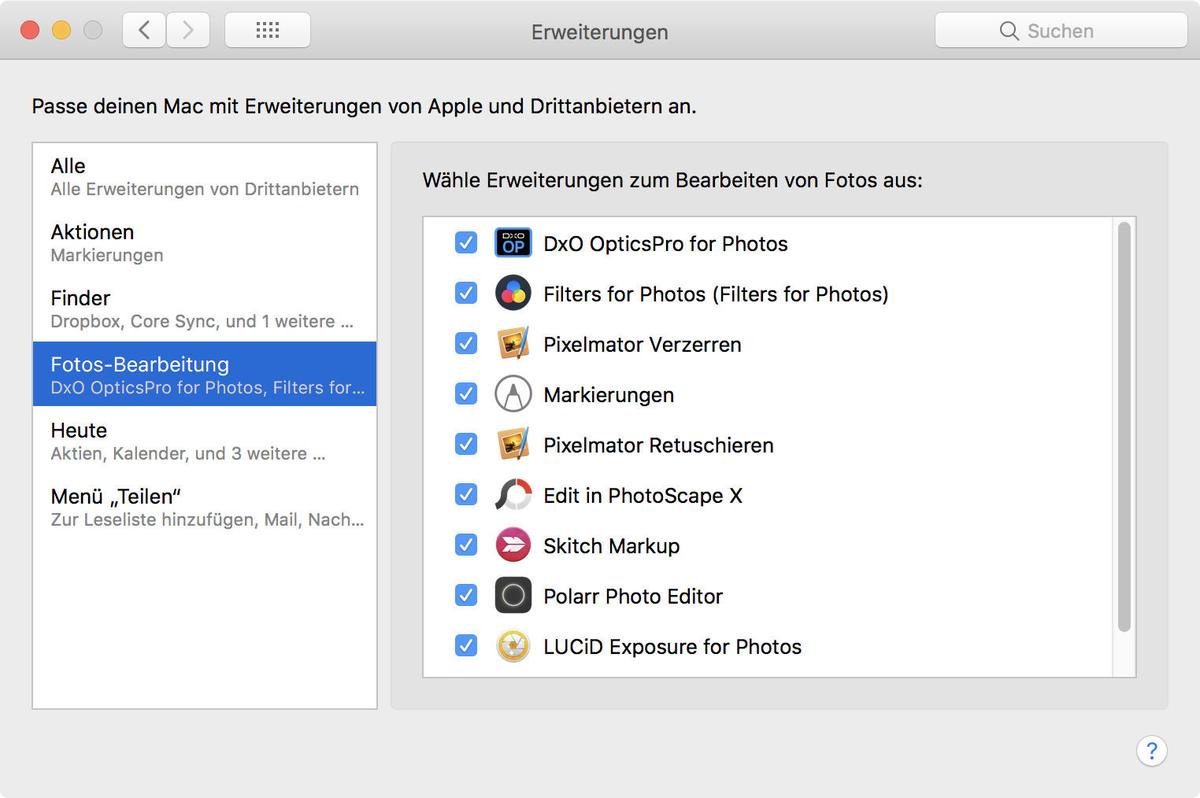Click the Pixelmator Verzerren label
The width and height of the screenshot is (1200, 798).
[x=642, y=345]
